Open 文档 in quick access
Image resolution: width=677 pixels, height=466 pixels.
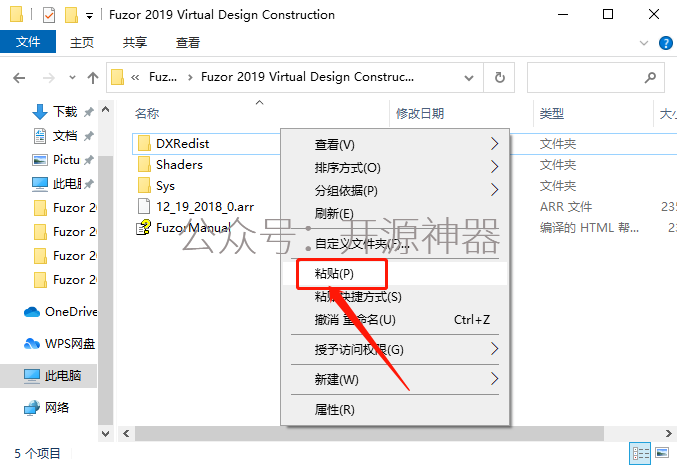65,136
